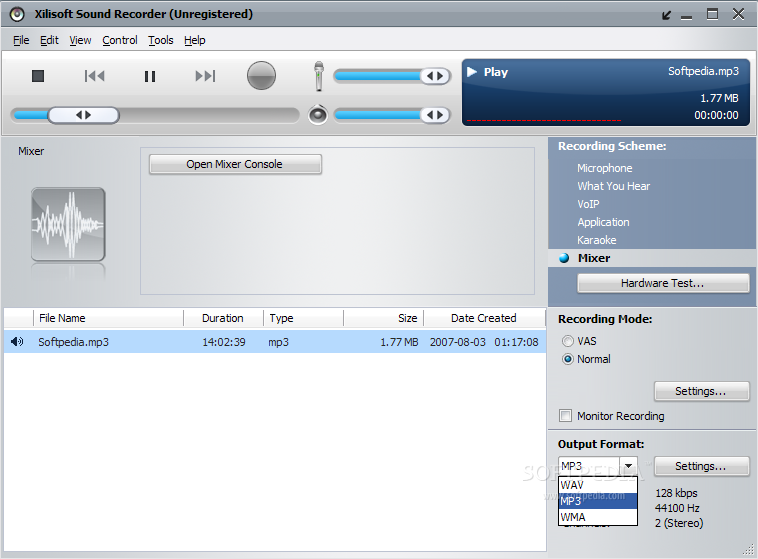Click 00:00:00 timer in display panel

716,116
